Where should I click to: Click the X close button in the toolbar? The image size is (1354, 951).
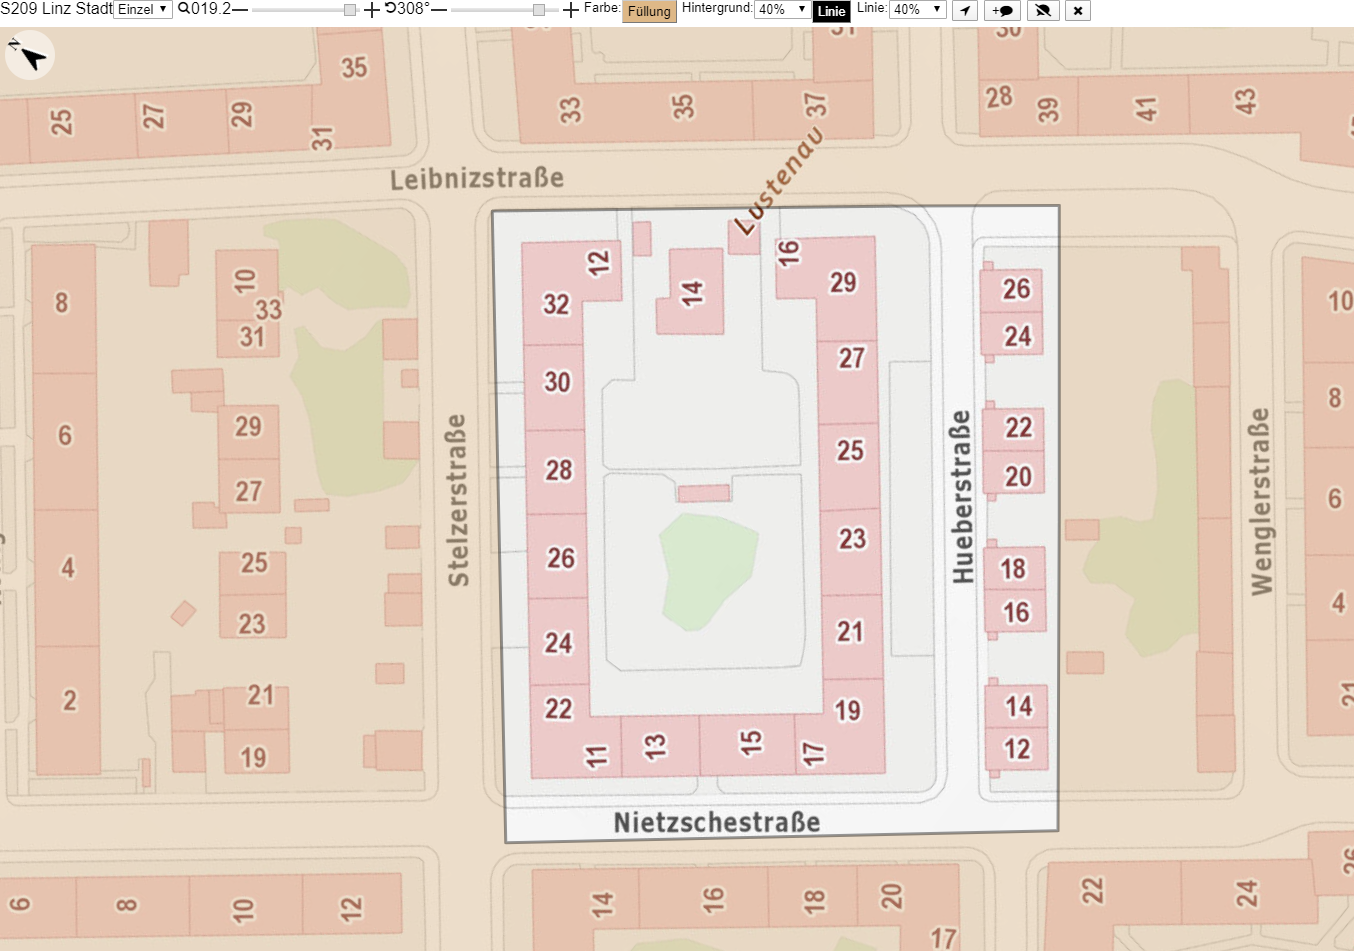click(1077, 10)
